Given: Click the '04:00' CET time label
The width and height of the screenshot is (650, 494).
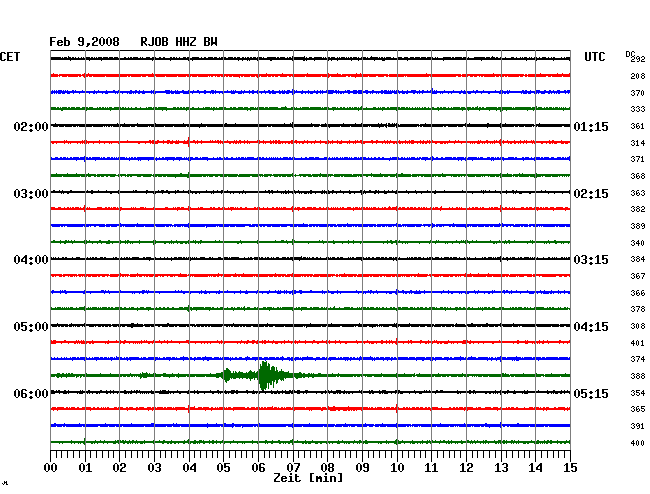Looking at the screenshot, I should (31, 260).
